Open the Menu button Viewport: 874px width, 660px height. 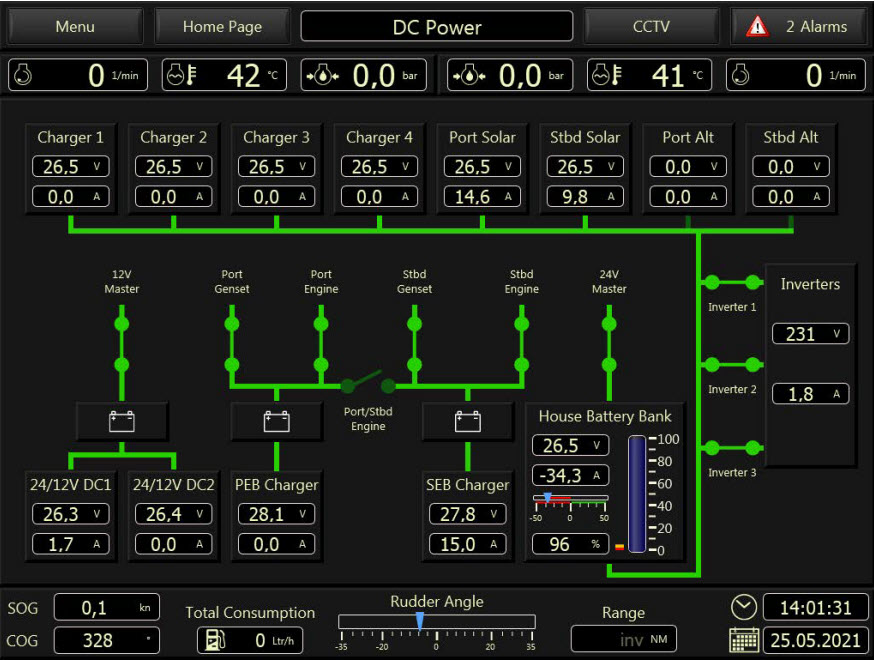75,27
